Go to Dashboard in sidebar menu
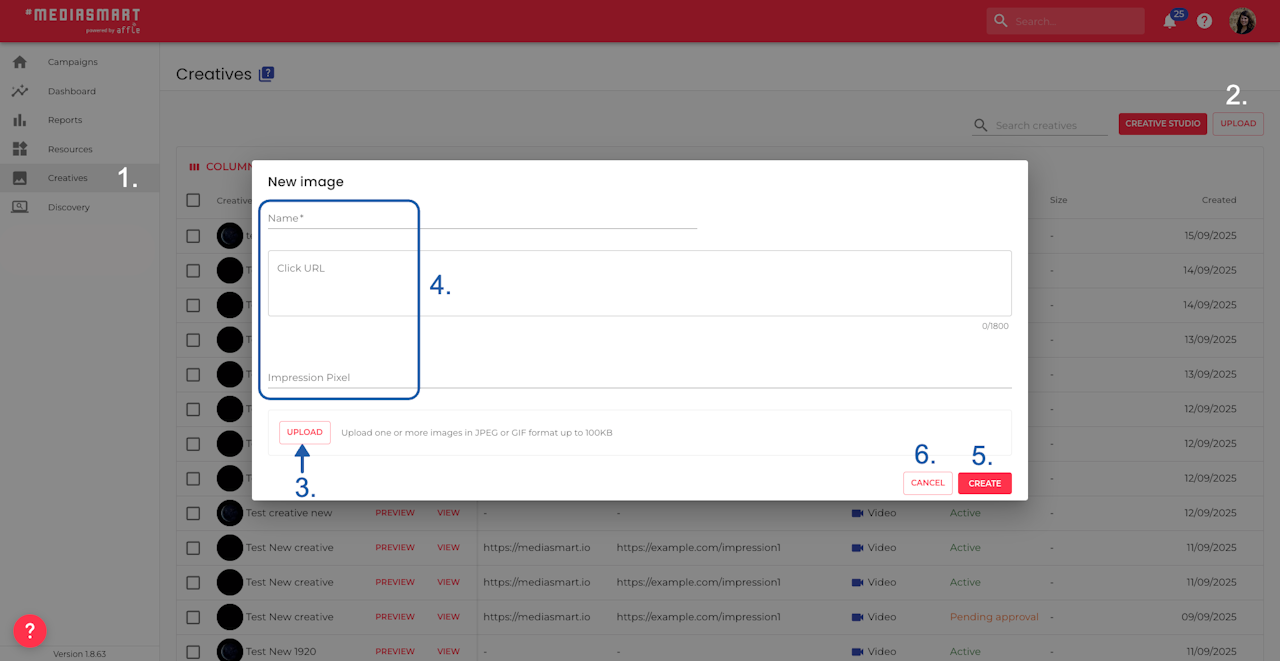Screen dimensions: 1280x661 72,91
